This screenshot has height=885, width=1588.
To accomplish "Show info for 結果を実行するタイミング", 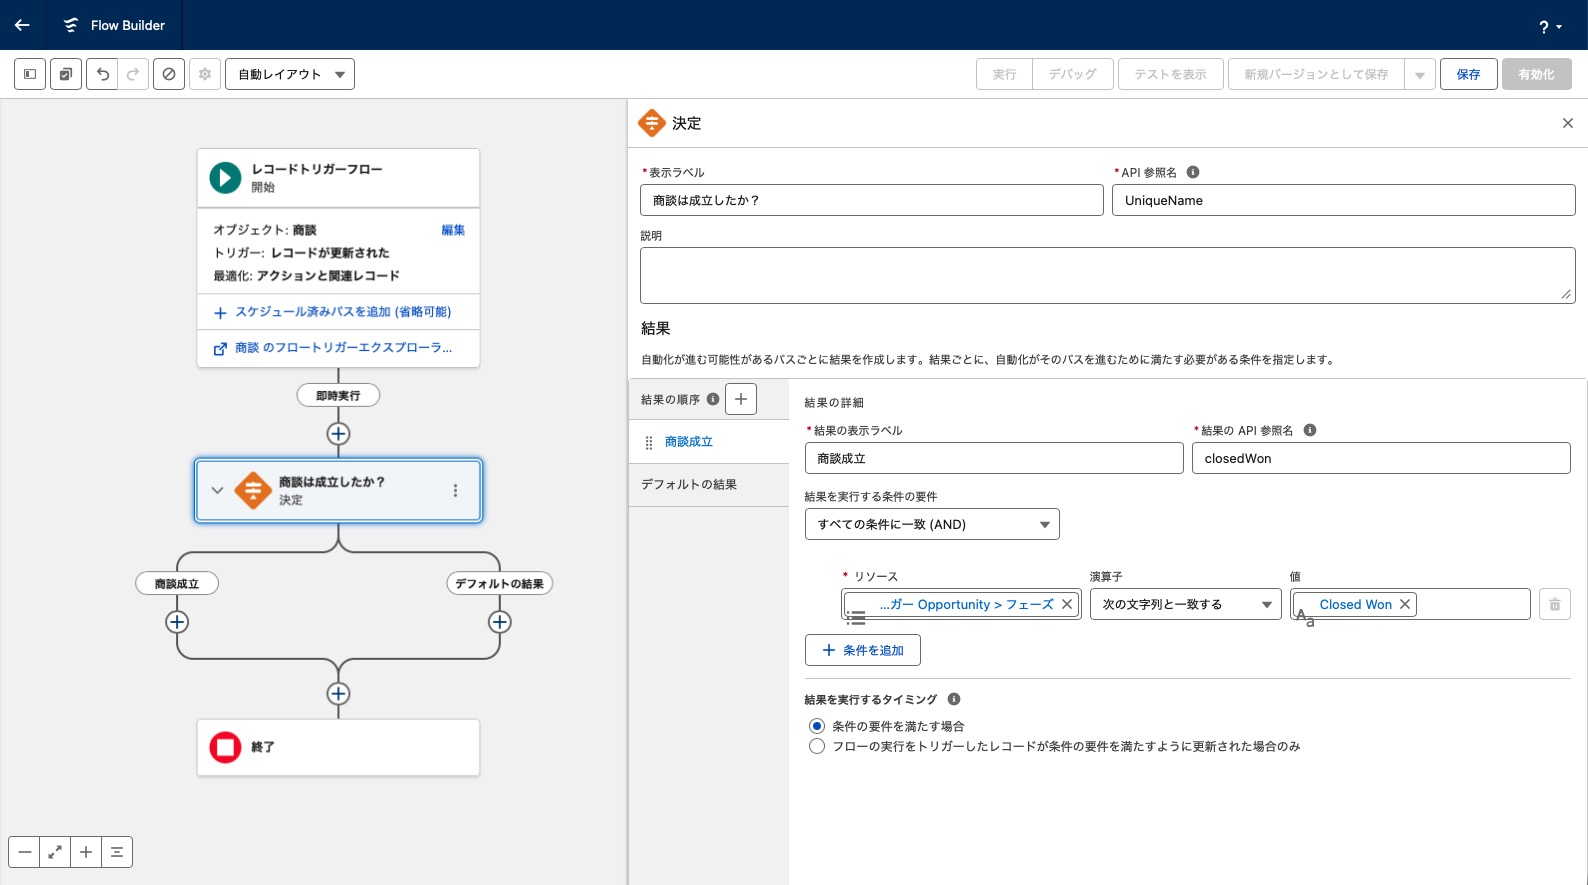I will pyautogui.click(x=954, y=699).
